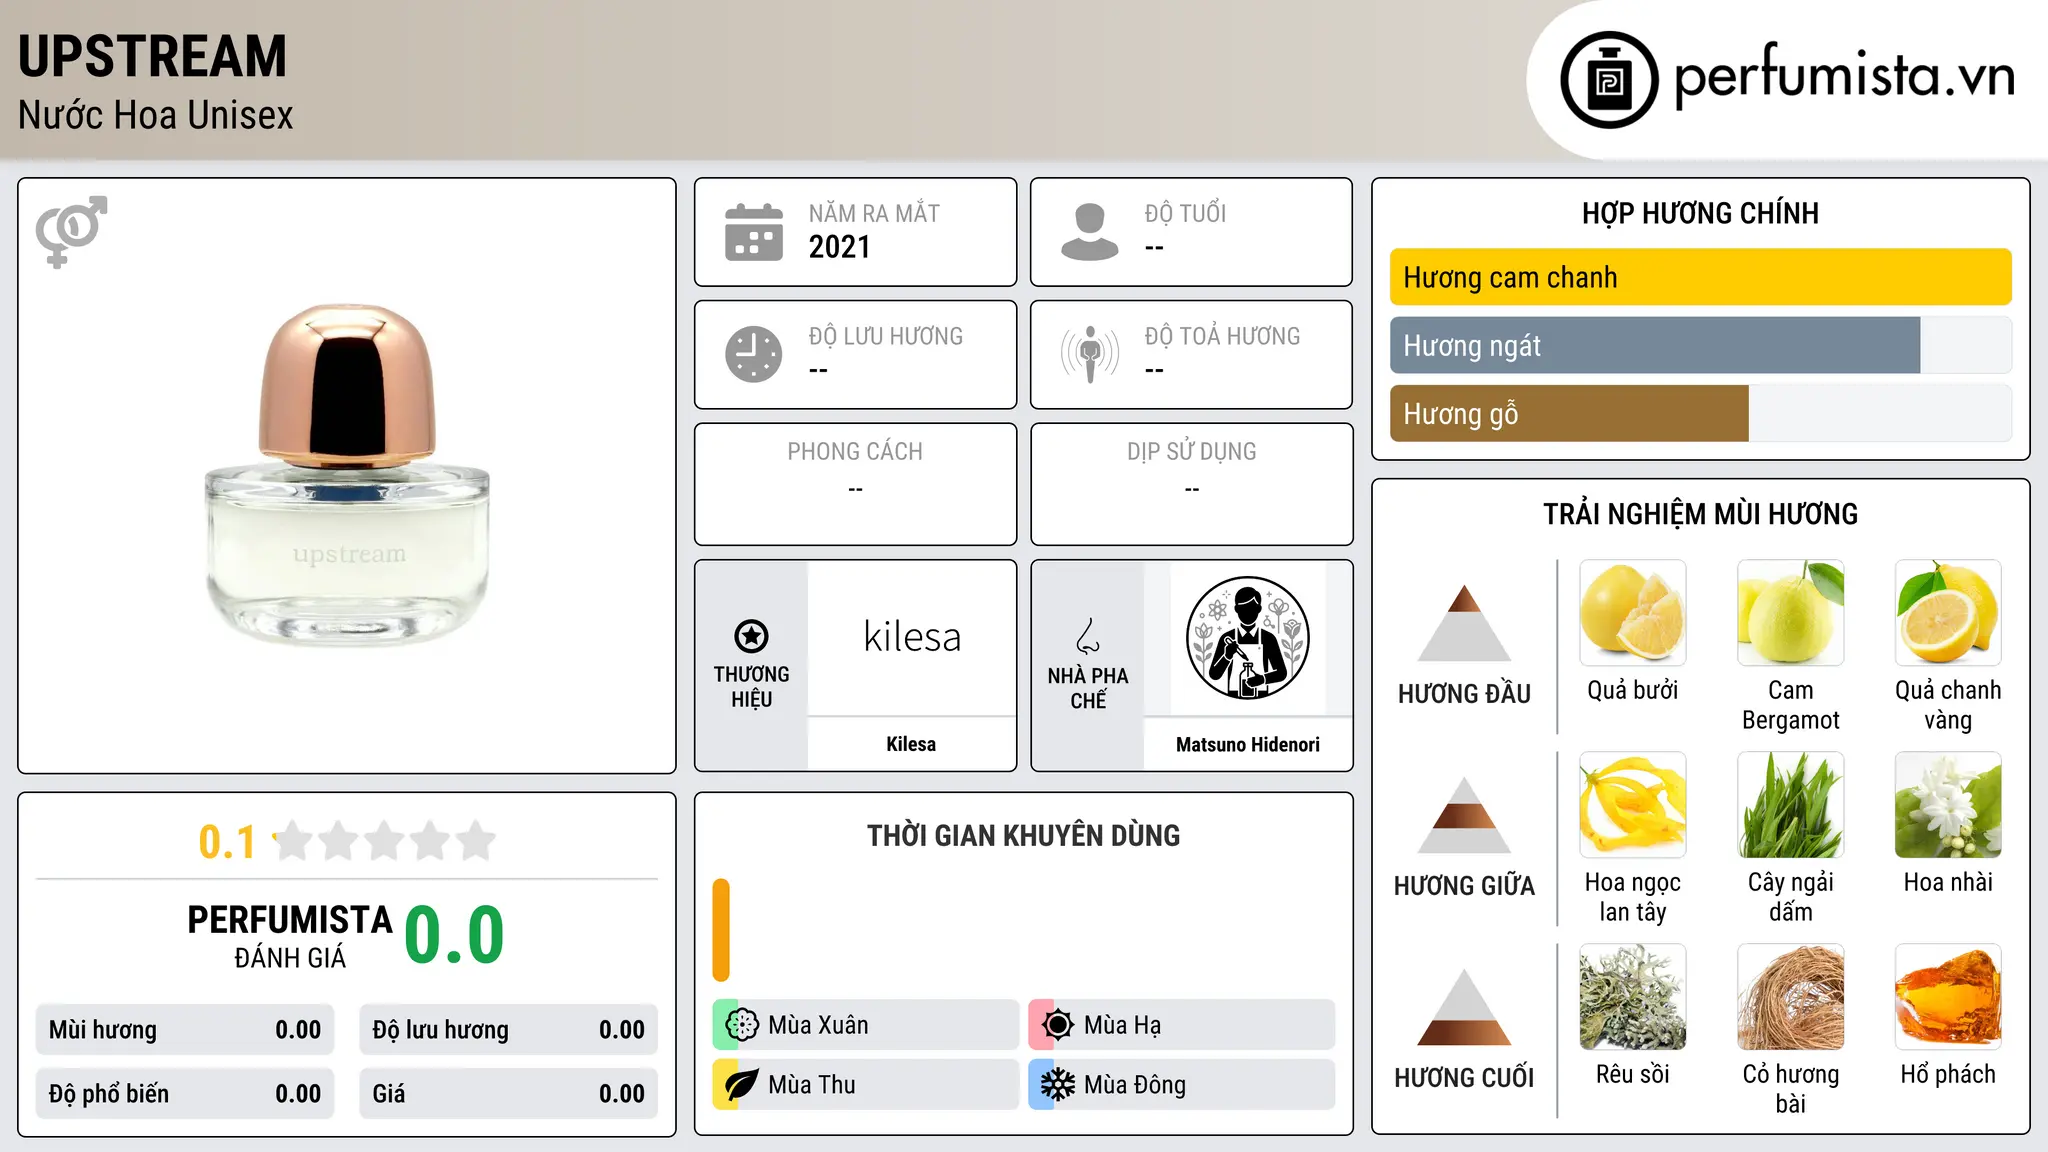This screenshot has width=2048, height=1152.
Task: Open the Kilesa brand name link
Action: click(x=911, y=744)
